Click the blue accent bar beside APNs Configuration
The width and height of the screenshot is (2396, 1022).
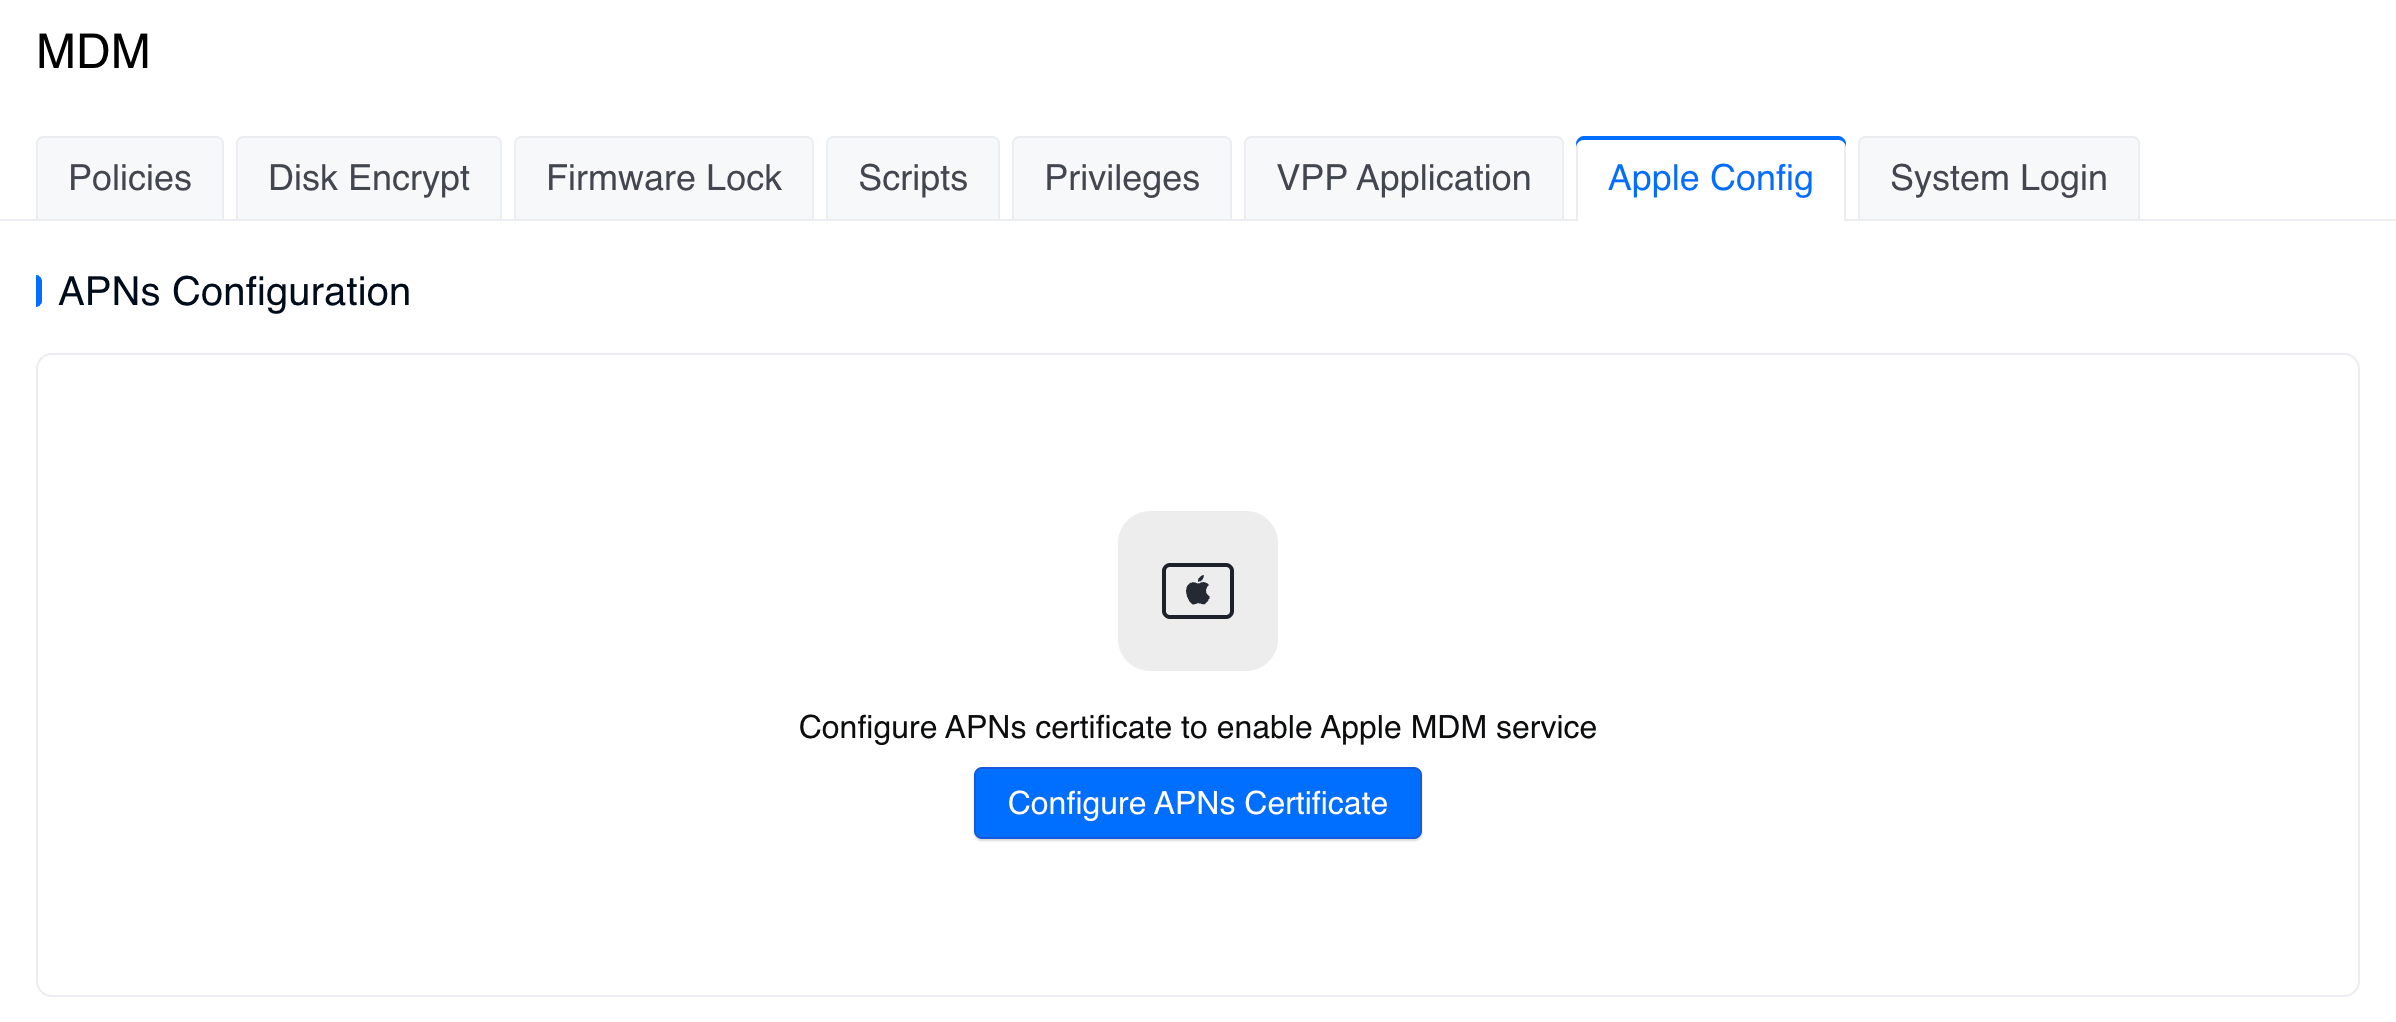click(x=39, y=291)
